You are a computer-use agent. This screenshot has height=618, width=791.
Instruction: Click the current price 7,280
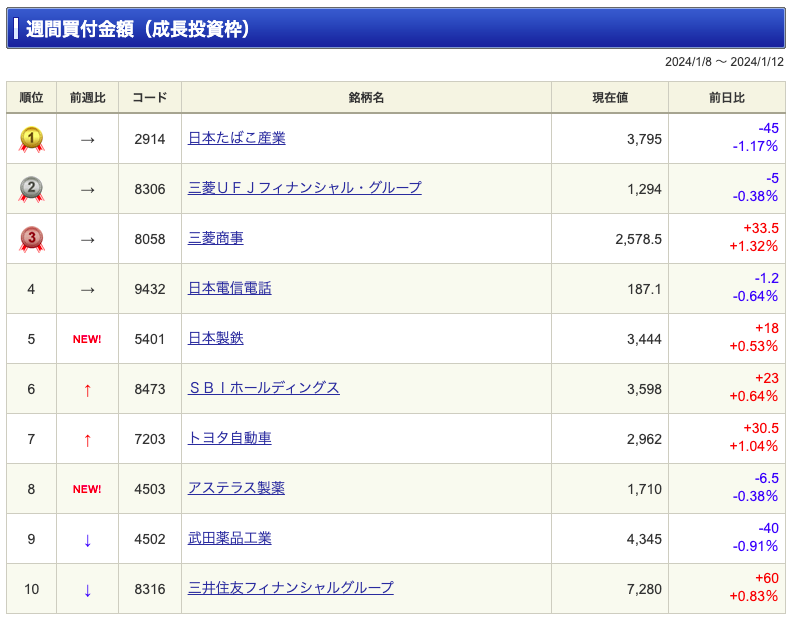644,589
